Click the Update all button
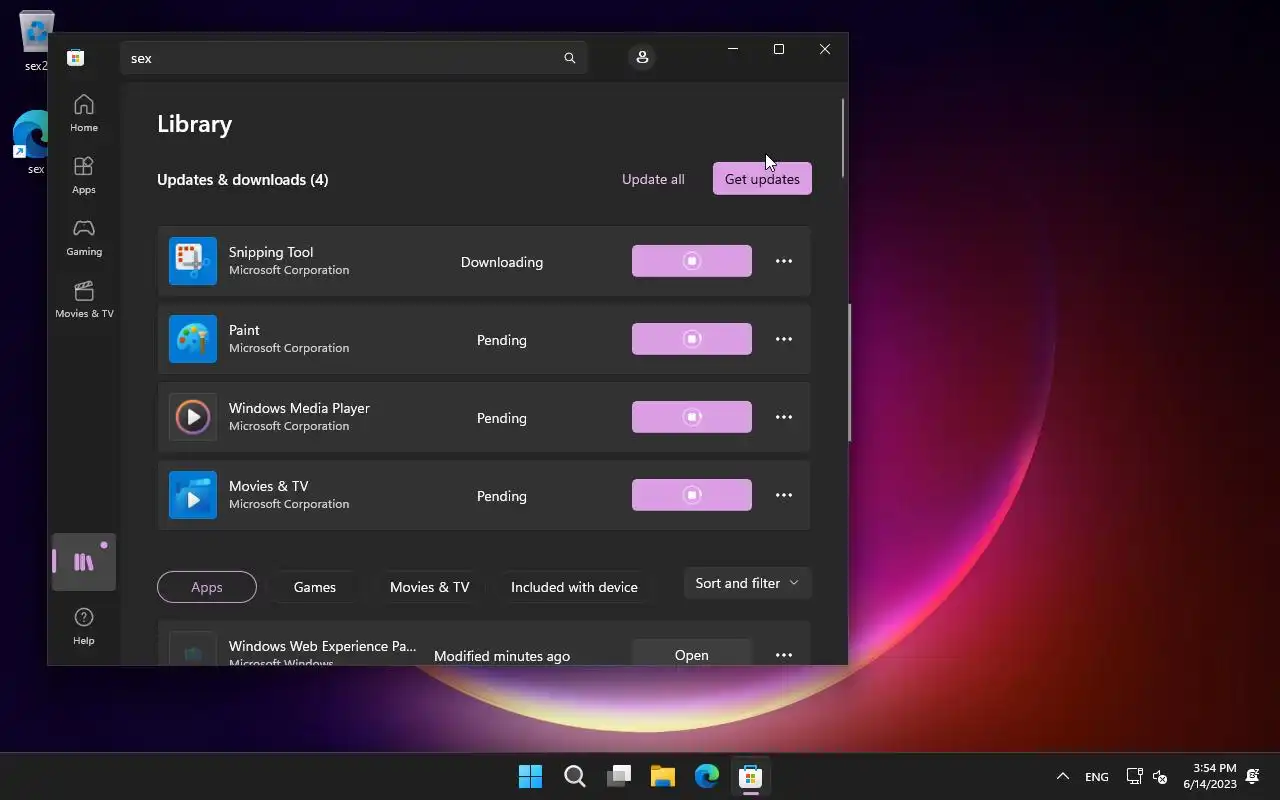The height and width of the screenshot is (800, 1280). click(x=653, y=179)
